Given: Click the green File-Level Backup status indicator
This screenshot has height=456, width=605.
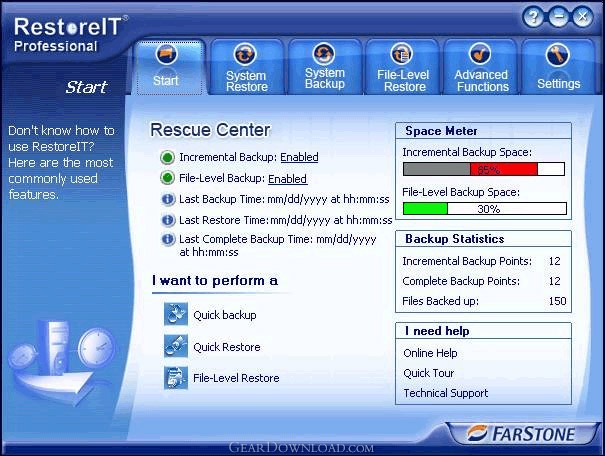Looking at the screenshot, I should tap(167, 178).
